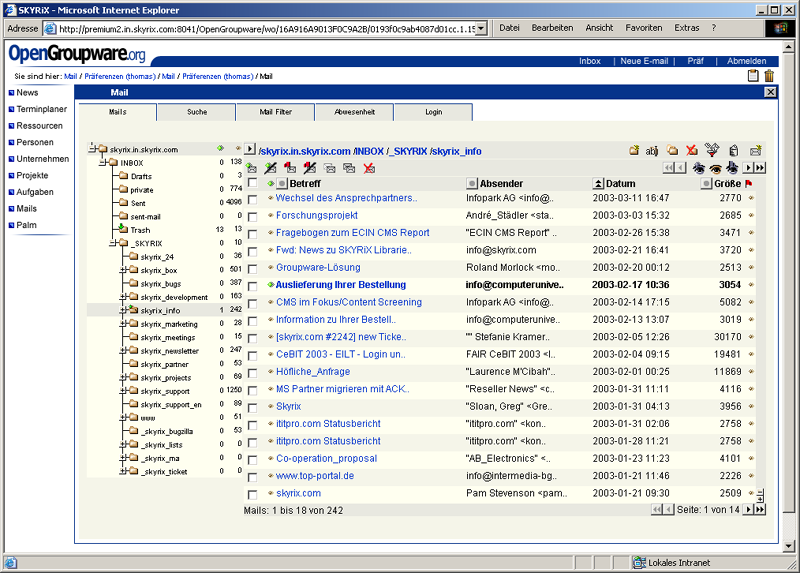Viewport: 800px width, 573px height.
Task: Click the crossed-out green envelope icon
Action: (x=270, y=168)
